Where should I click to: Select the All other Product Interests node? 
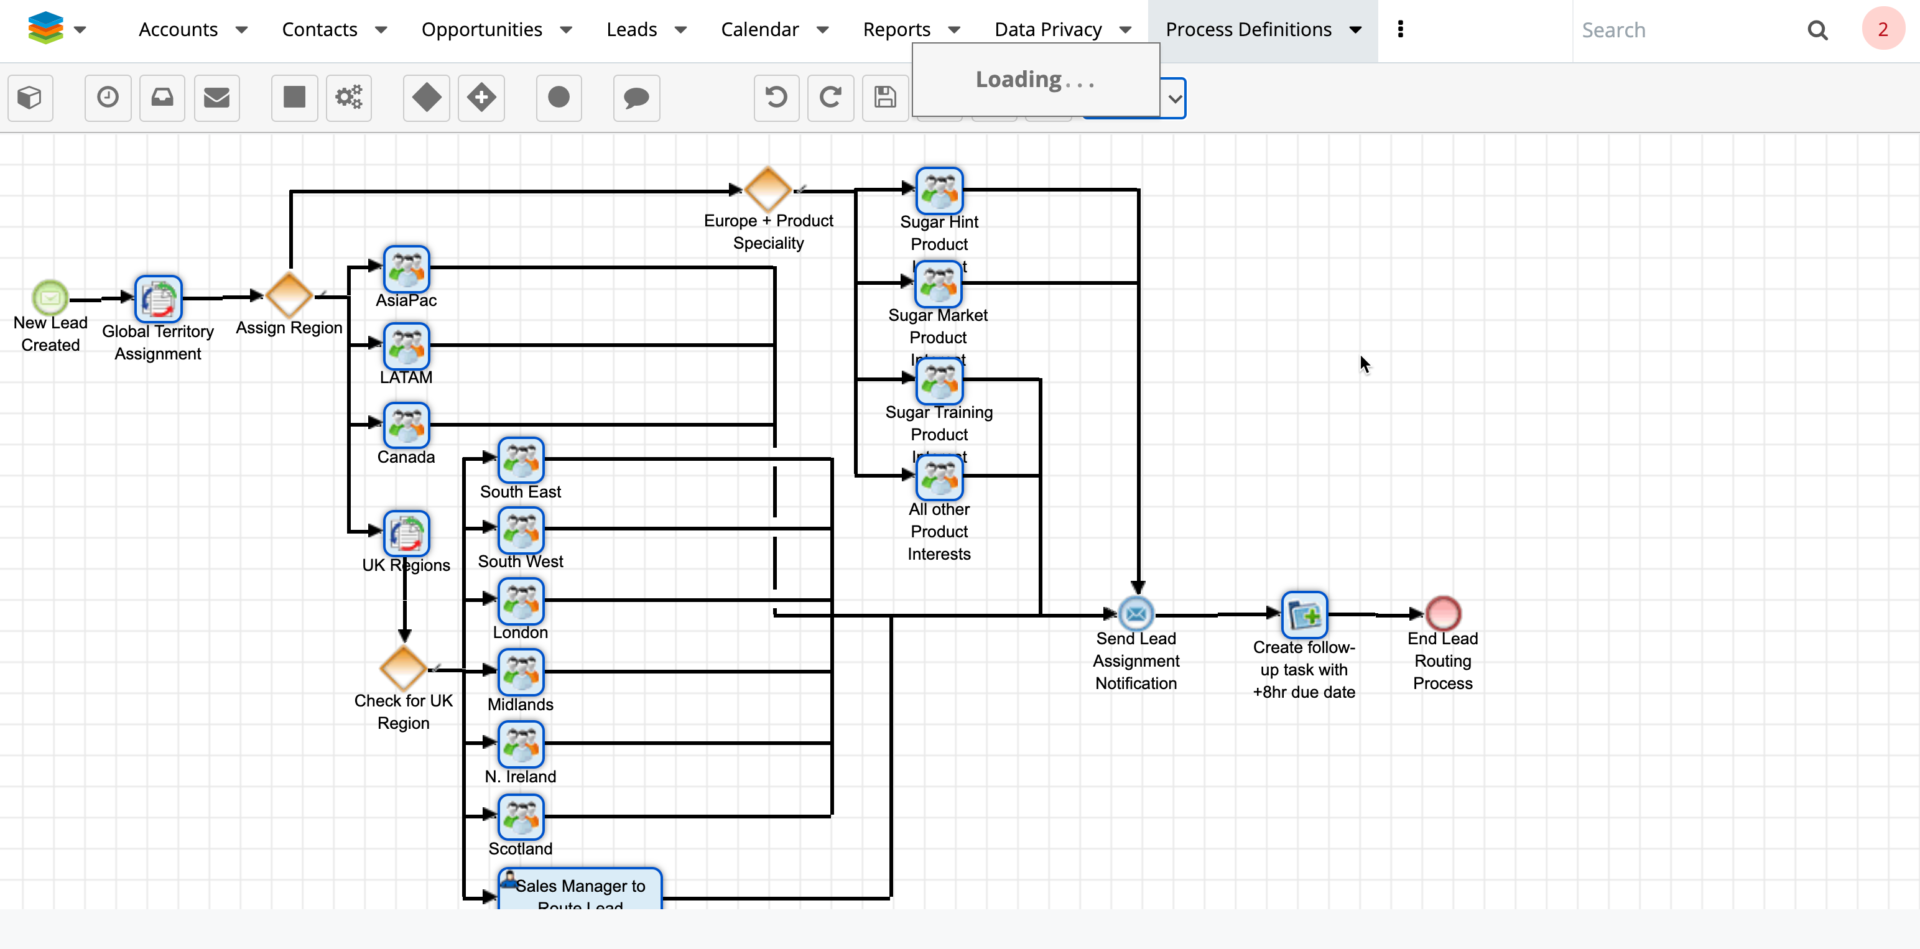pos(940,478)
